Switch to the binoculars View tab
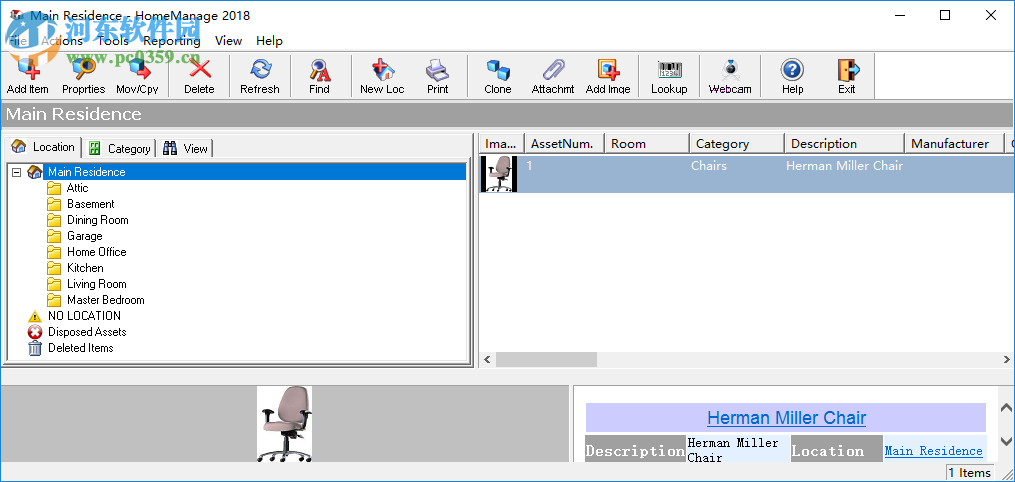The image size is (1015, 482). click(x=185, y=149)
